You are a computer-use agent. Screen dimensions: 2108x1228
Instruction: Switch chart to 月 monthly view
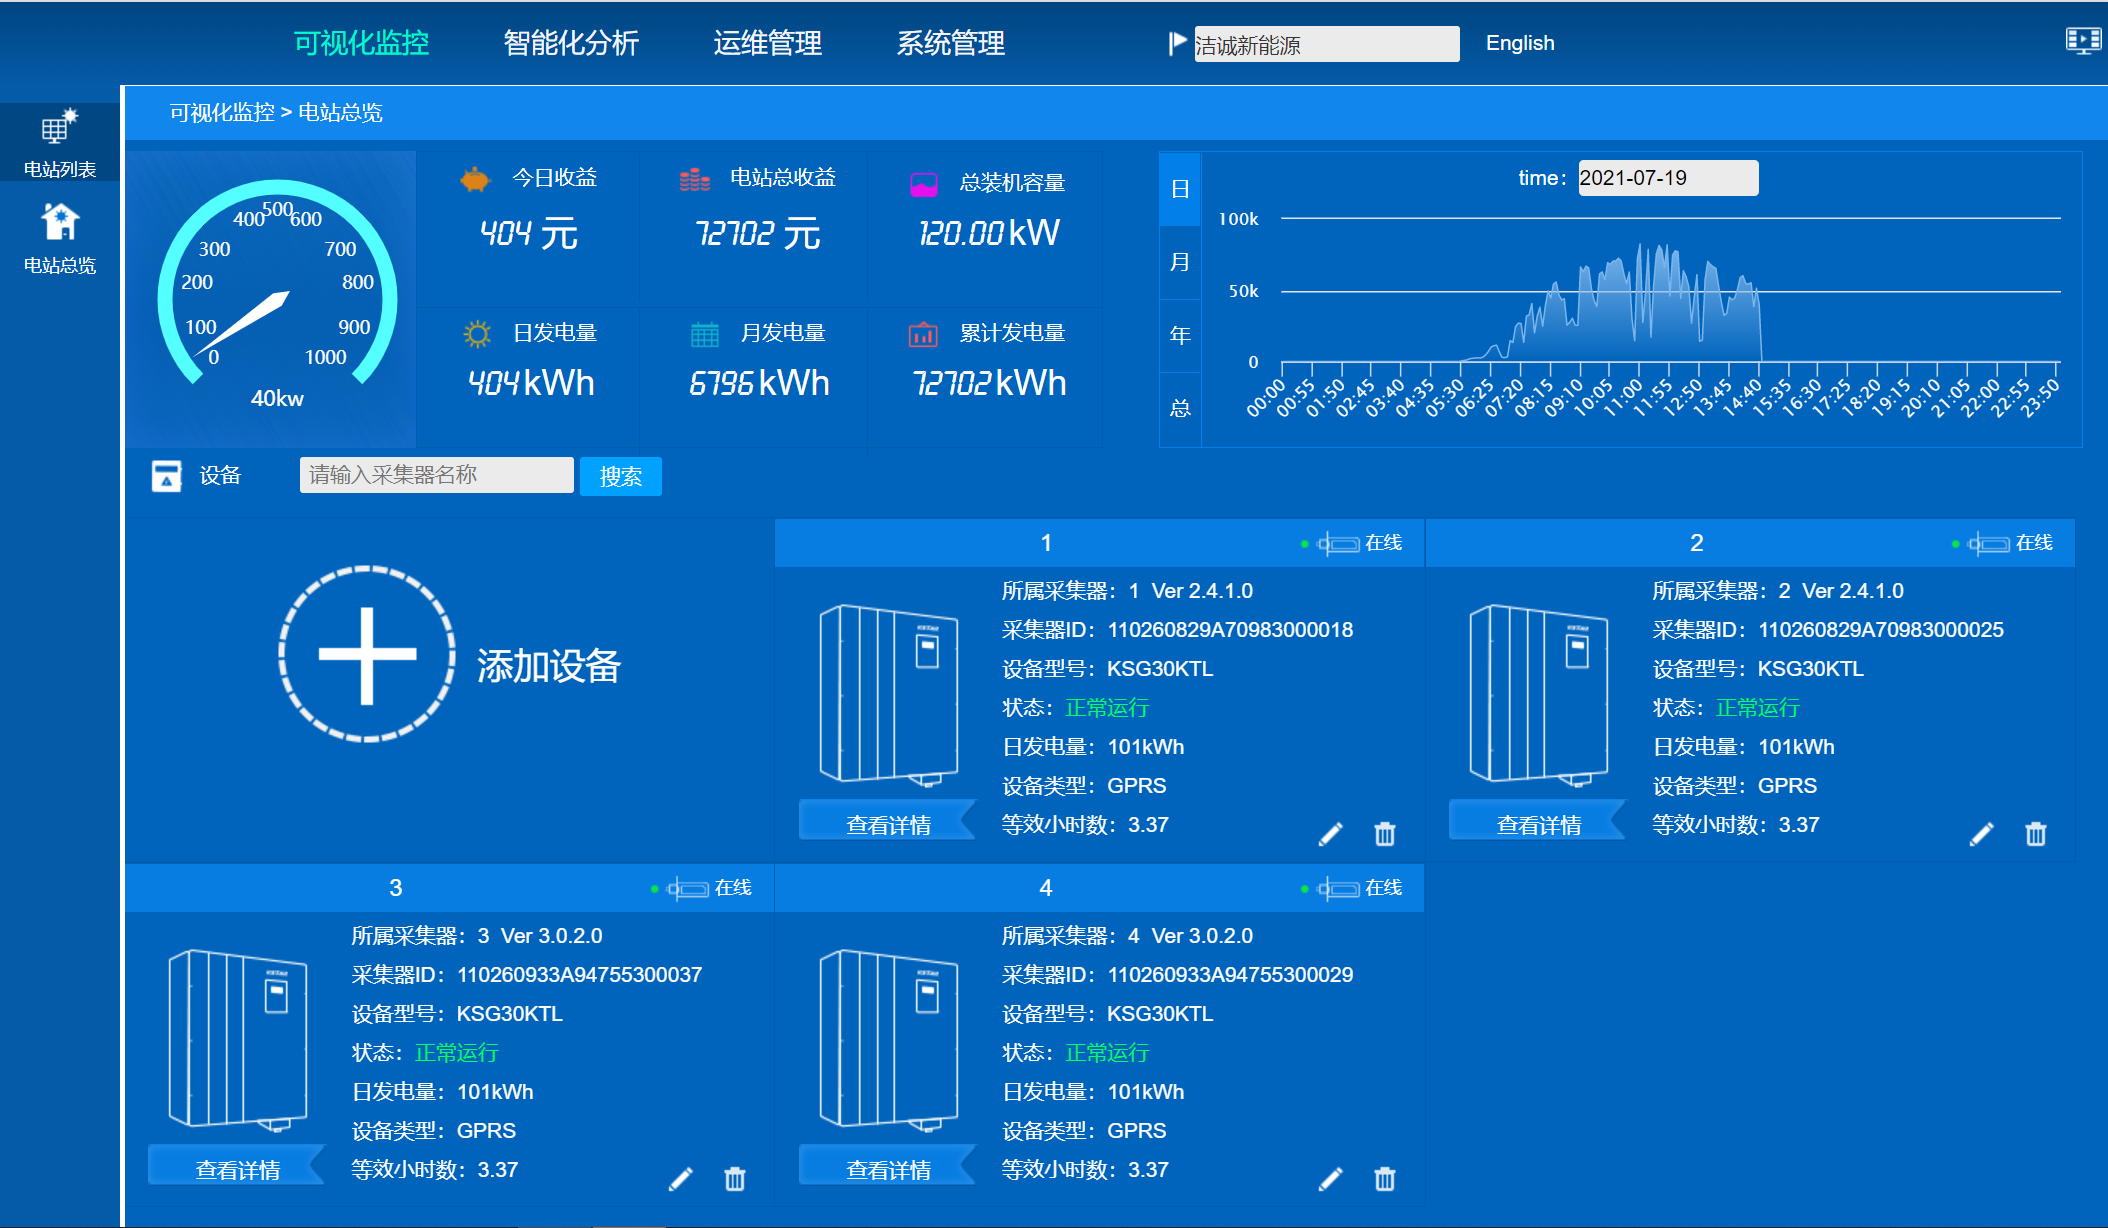(x=1180, y=262)
